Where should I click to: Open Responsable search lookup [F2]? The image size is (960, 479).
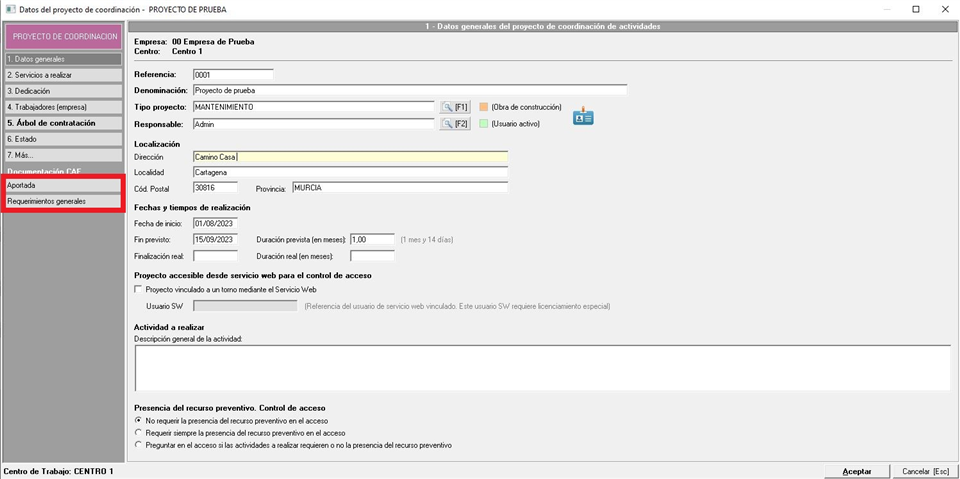(x=455, y=124)
